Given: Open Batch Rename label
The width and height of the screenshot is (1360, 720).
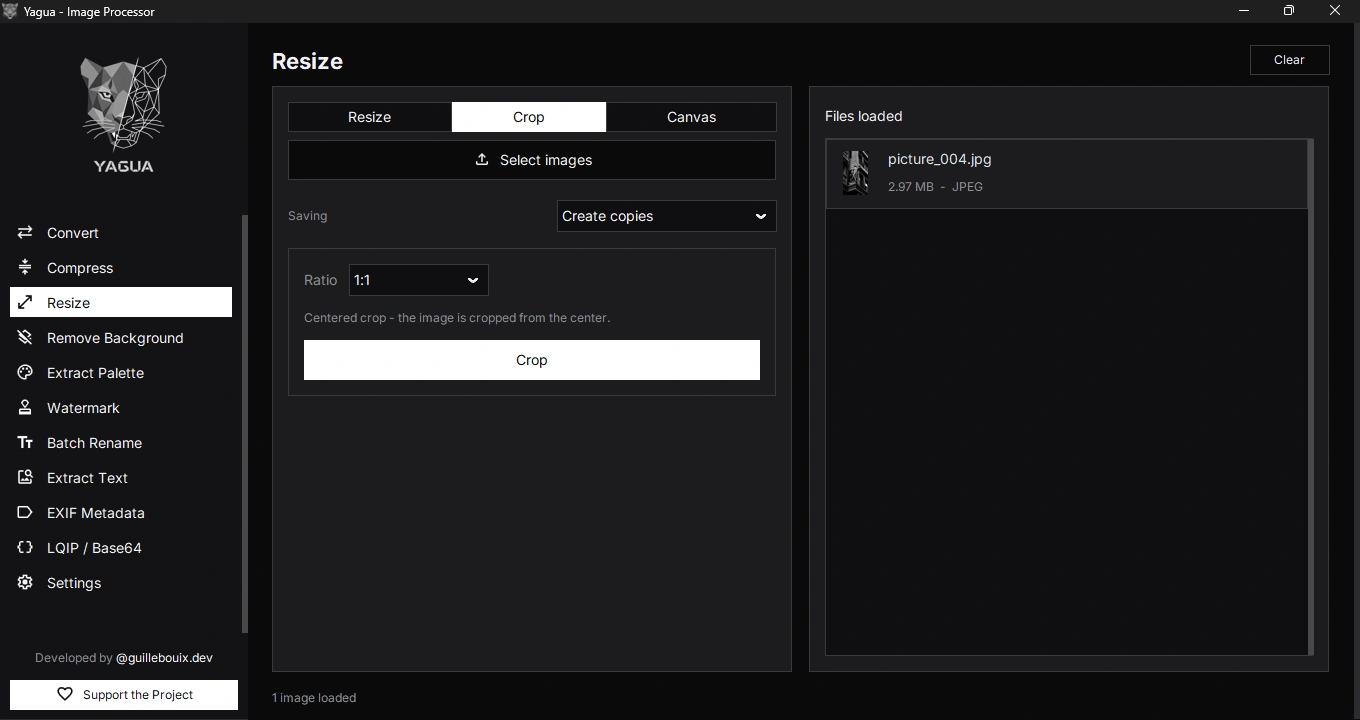Looking at the screenshot, I should click(94, 443).
